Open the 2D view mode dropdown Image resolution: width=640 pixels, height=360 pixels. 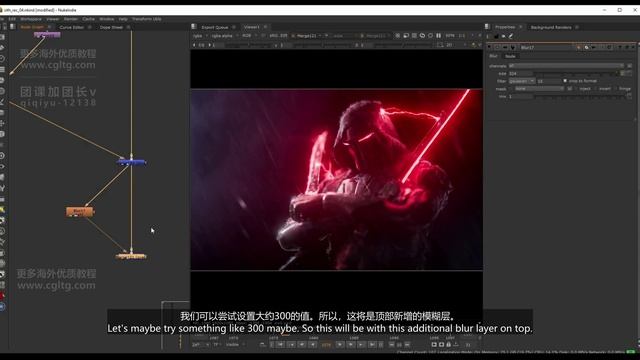(454, 45)
